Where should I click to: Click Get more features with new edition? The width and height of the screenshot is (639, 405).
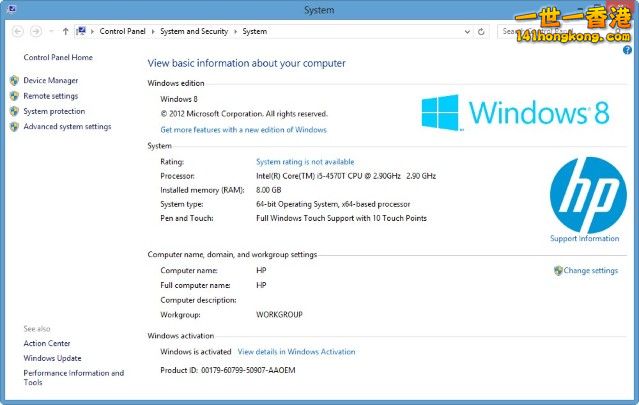(243, 130)
